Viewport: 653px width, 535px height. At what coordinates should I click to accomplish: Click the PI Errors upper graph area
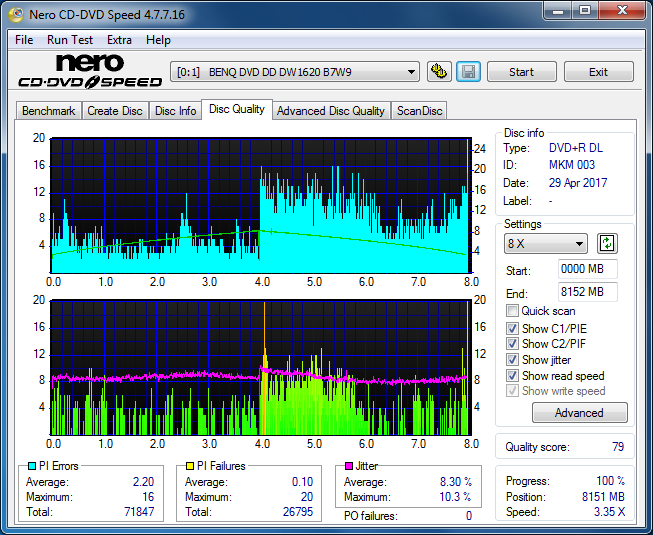click(x=261, y=206)
